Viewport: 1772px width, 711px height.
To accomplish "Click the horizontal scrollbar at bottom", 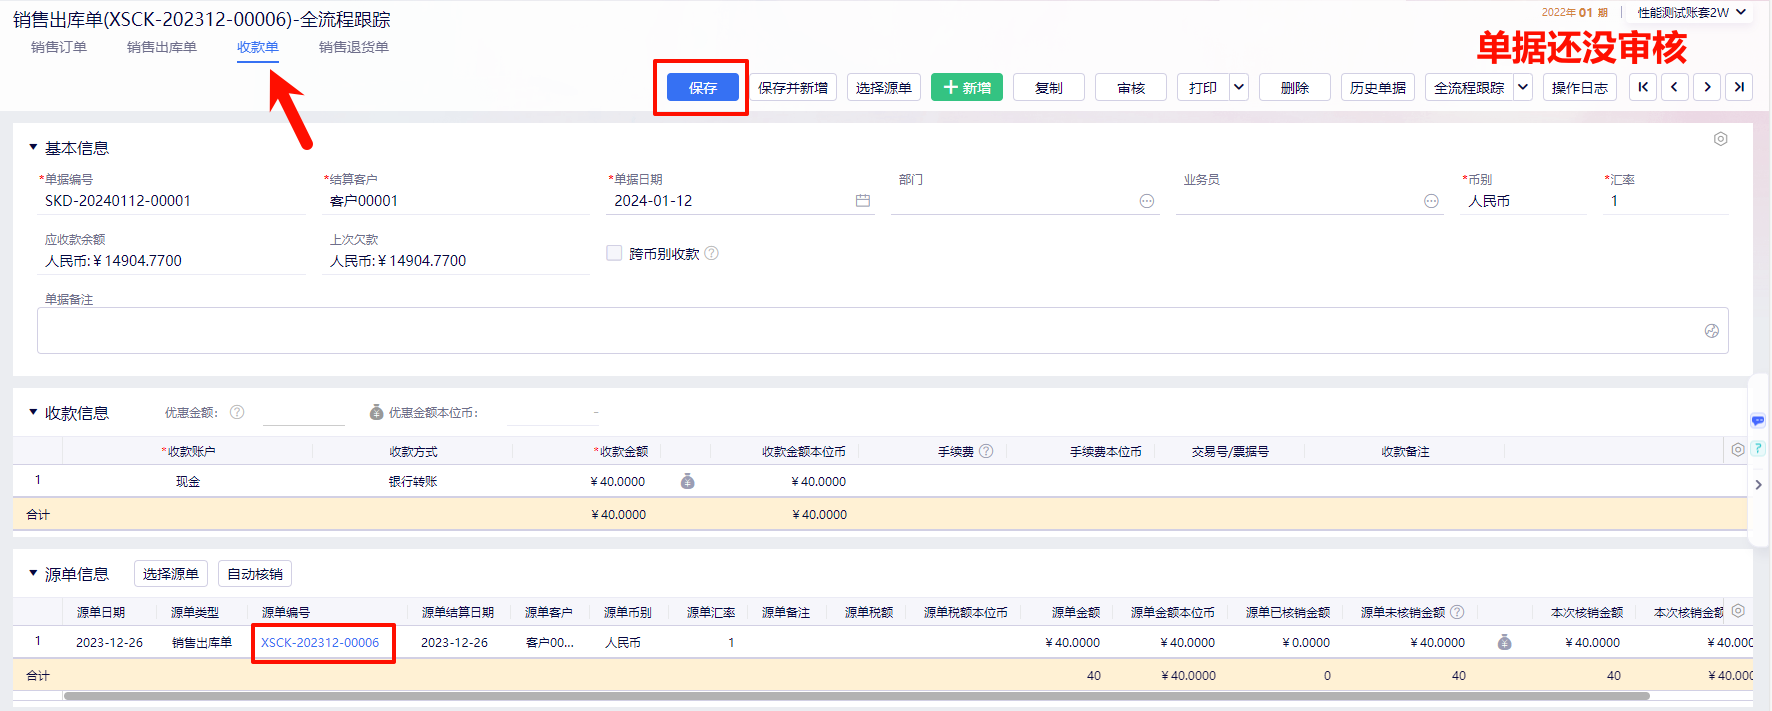I will tap(856, 695).
